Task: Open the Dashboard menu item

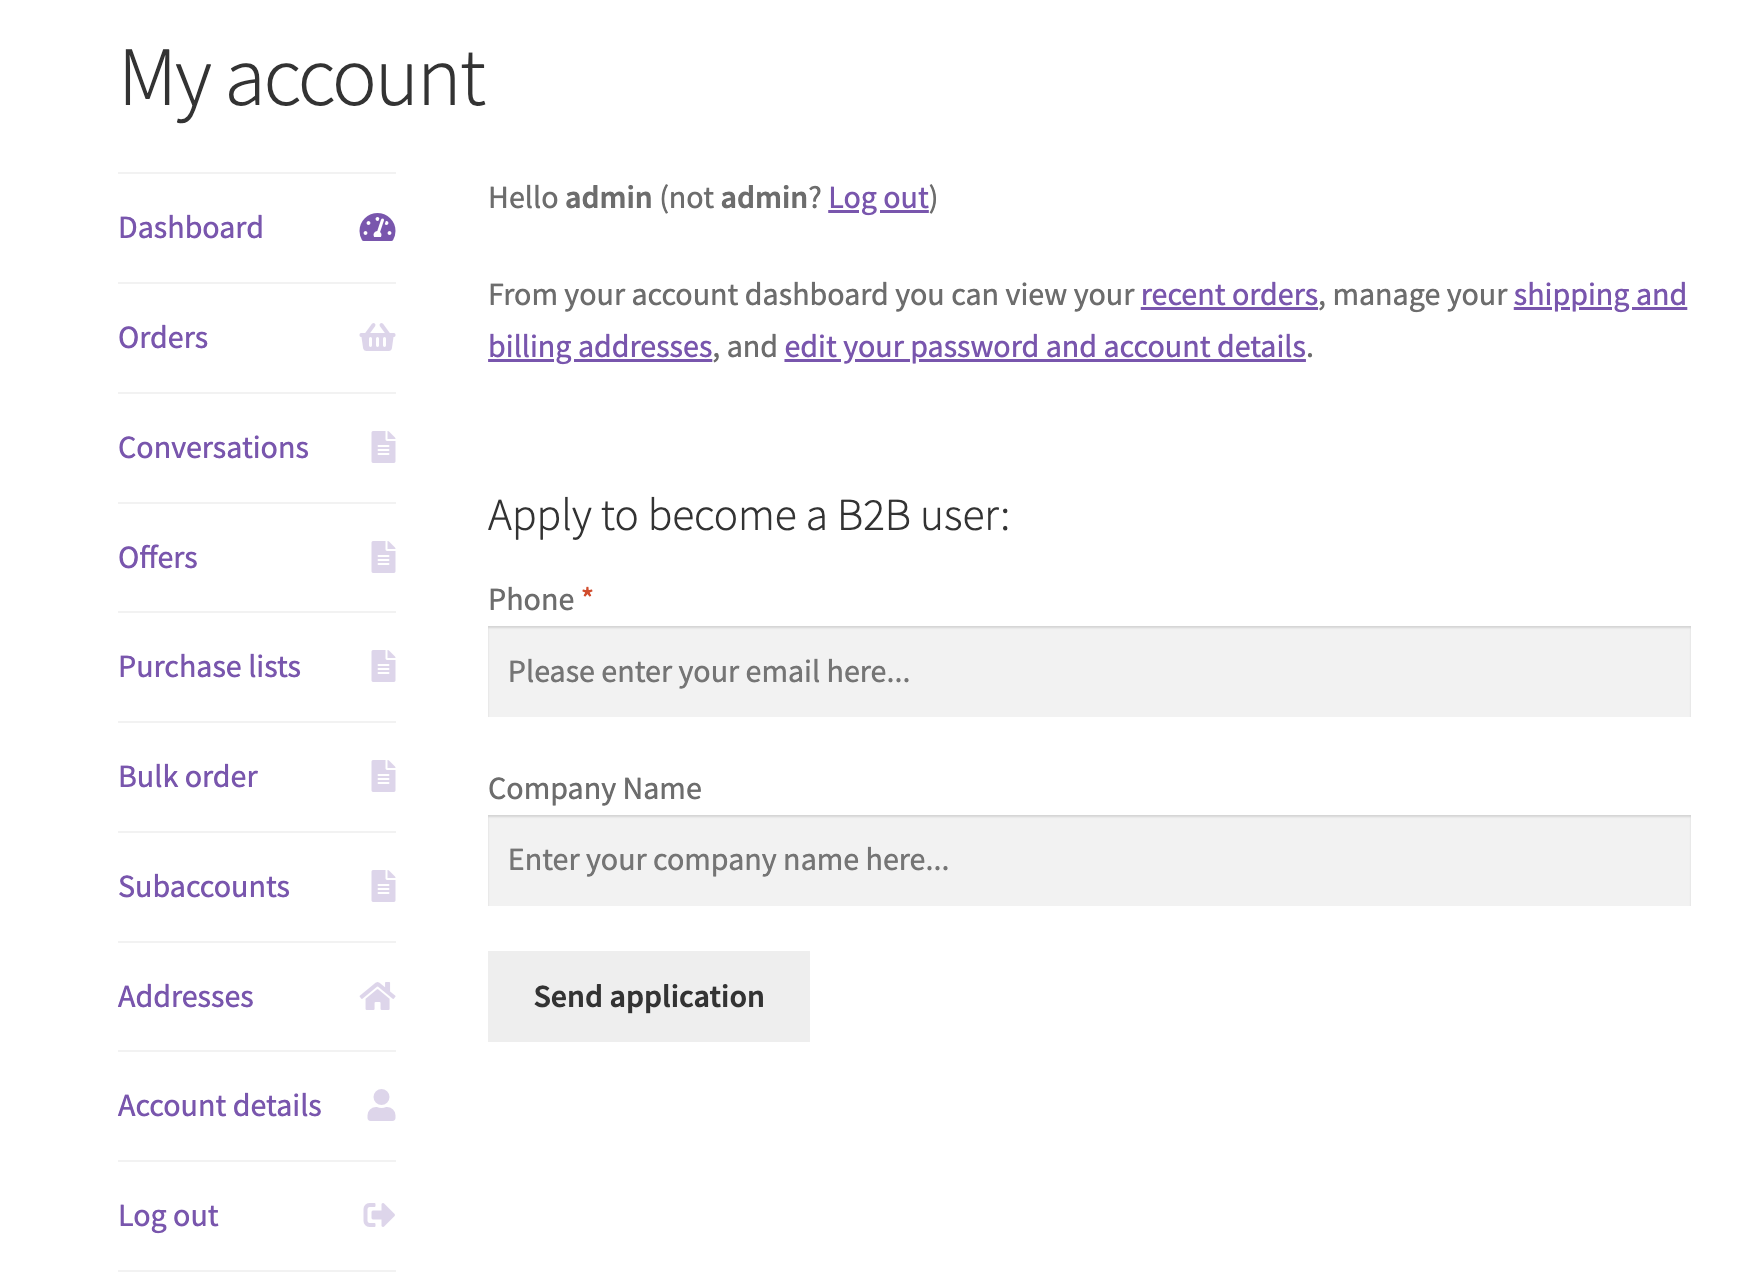Action: coord(191,228)
